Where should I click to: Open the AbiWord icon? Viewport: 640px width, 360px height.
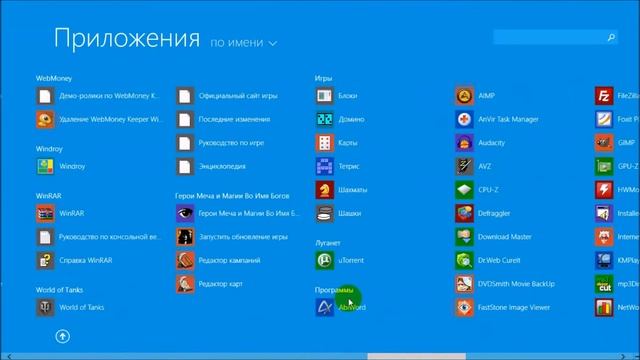[x=324, y=307]
